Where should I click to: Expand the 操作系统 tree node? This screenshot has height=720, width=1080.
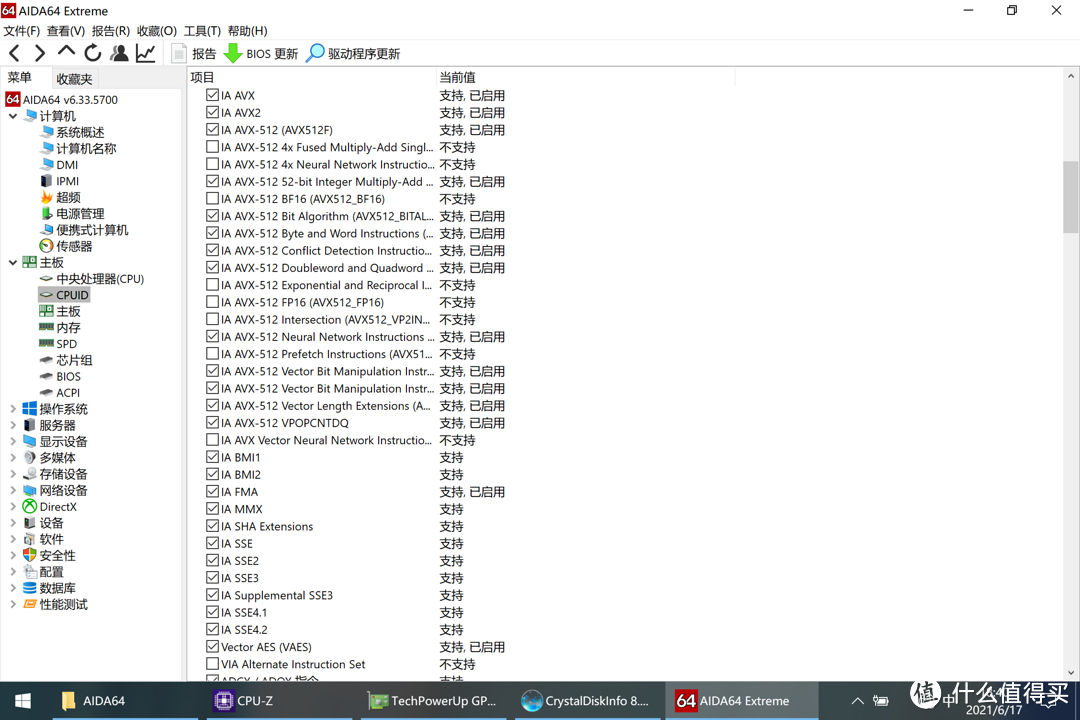pos(13,409)
